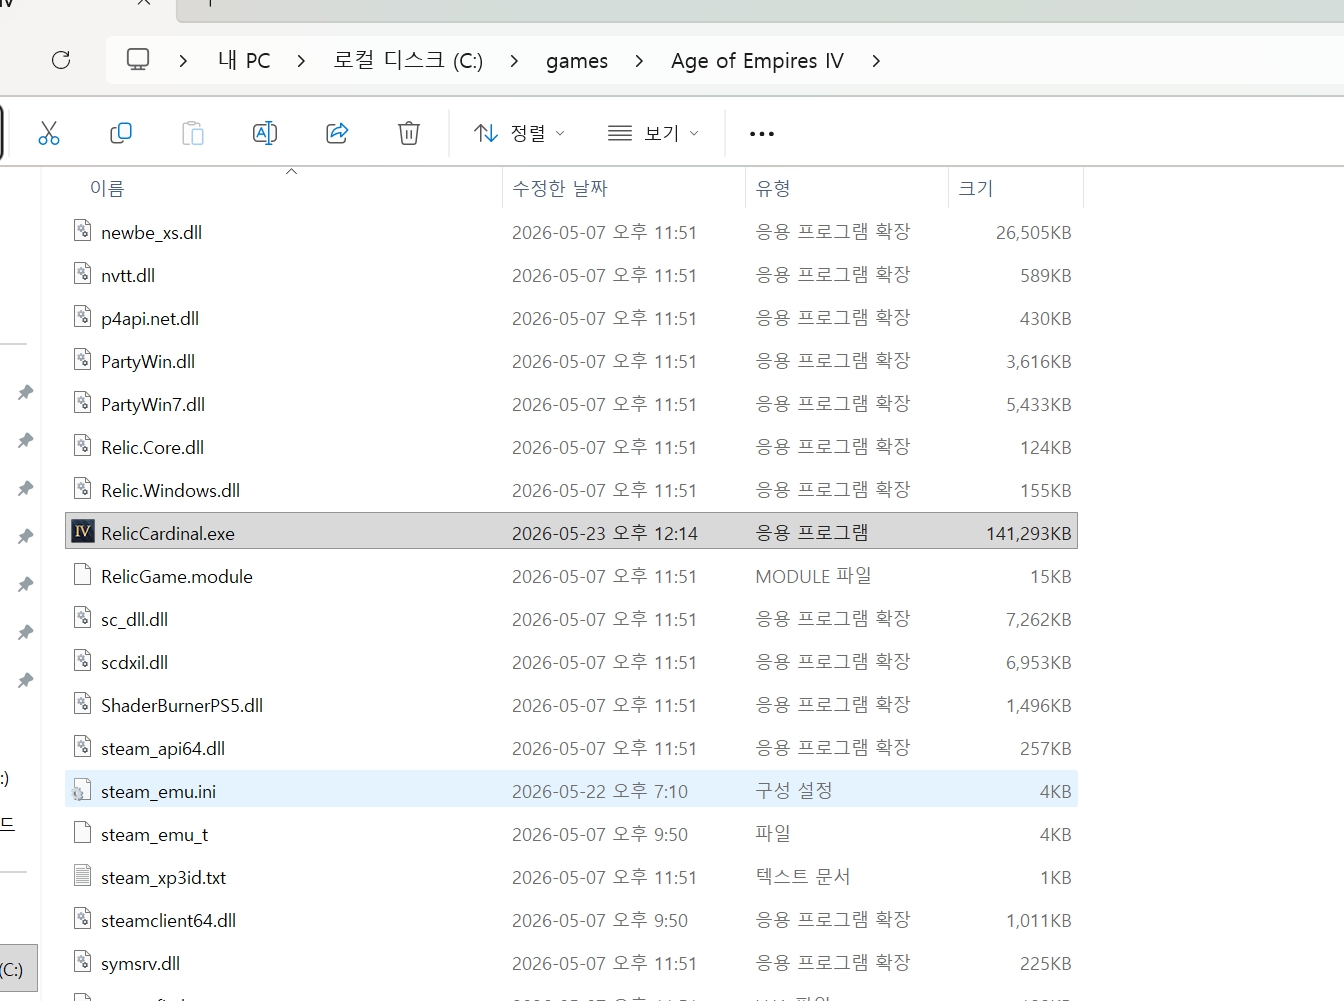The width and height of the screenshot is (1344, 1001).
Task: Click the PC monitor icon in breadcrumb
Action: [x=138, y=60]
